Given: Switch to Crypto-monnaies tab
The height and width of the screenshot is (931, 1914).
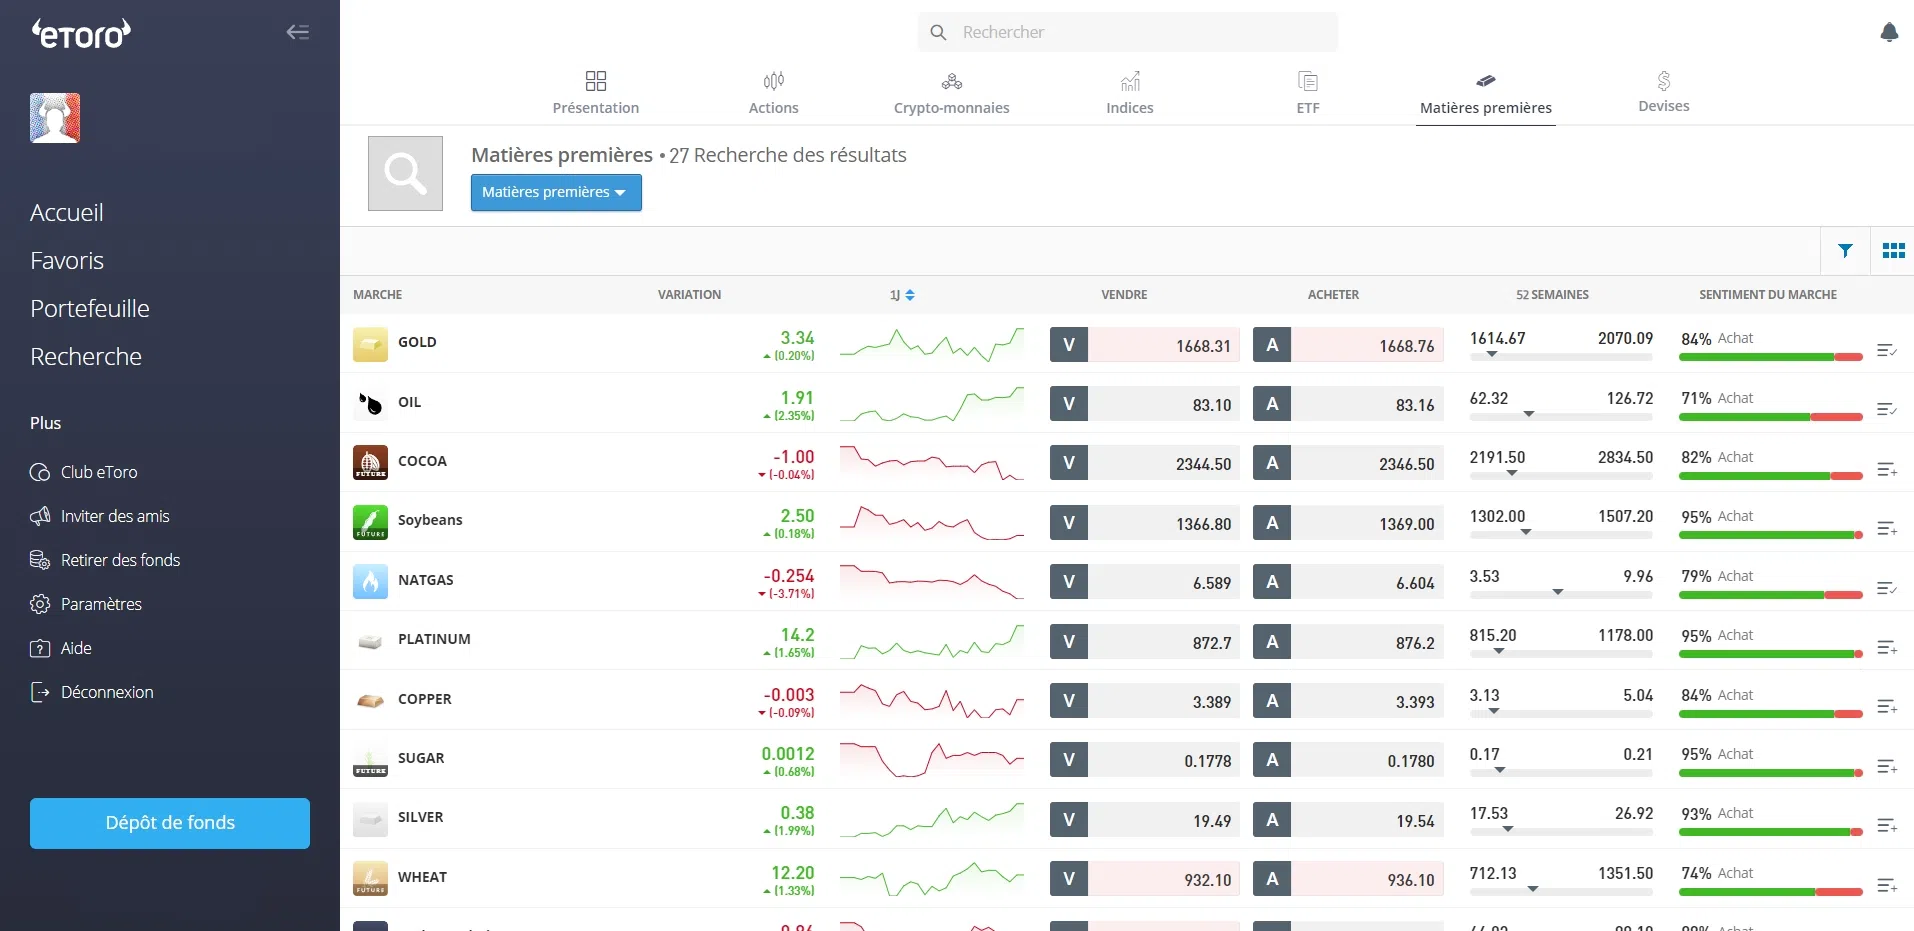Looking at the screenshot, I should point(952,93).
